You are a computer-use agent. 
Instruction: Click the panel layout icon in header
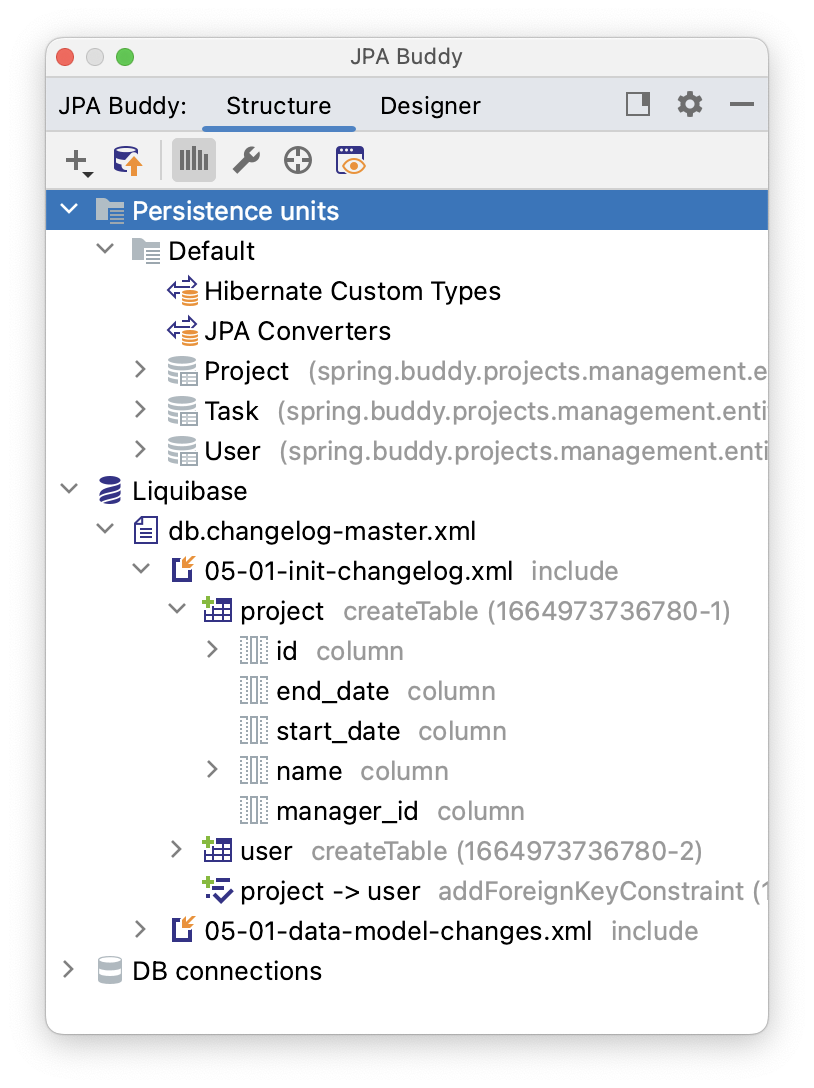click(638, 105)
